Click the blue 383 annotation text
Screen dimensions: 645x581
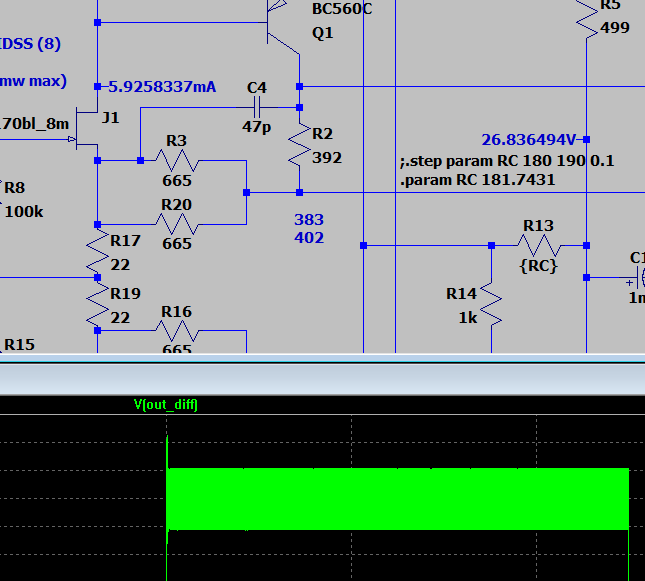click(x=309, y=220)
